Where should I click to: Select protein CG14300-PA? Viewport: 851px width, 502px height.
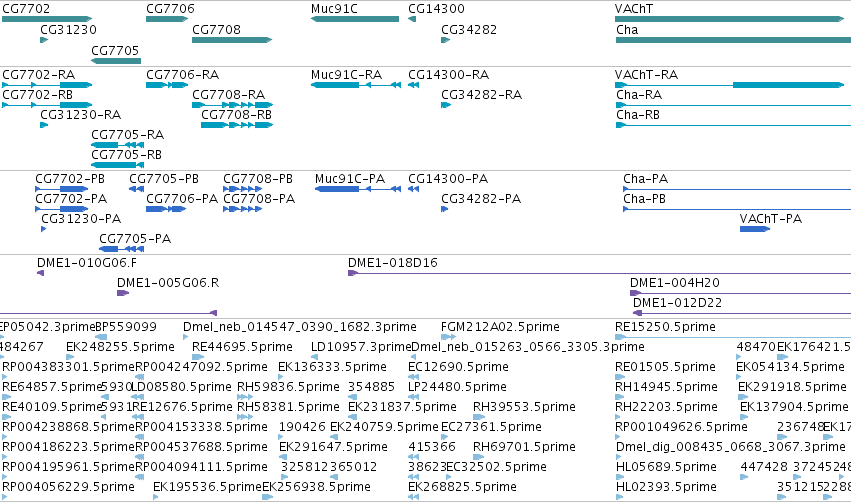414,189
